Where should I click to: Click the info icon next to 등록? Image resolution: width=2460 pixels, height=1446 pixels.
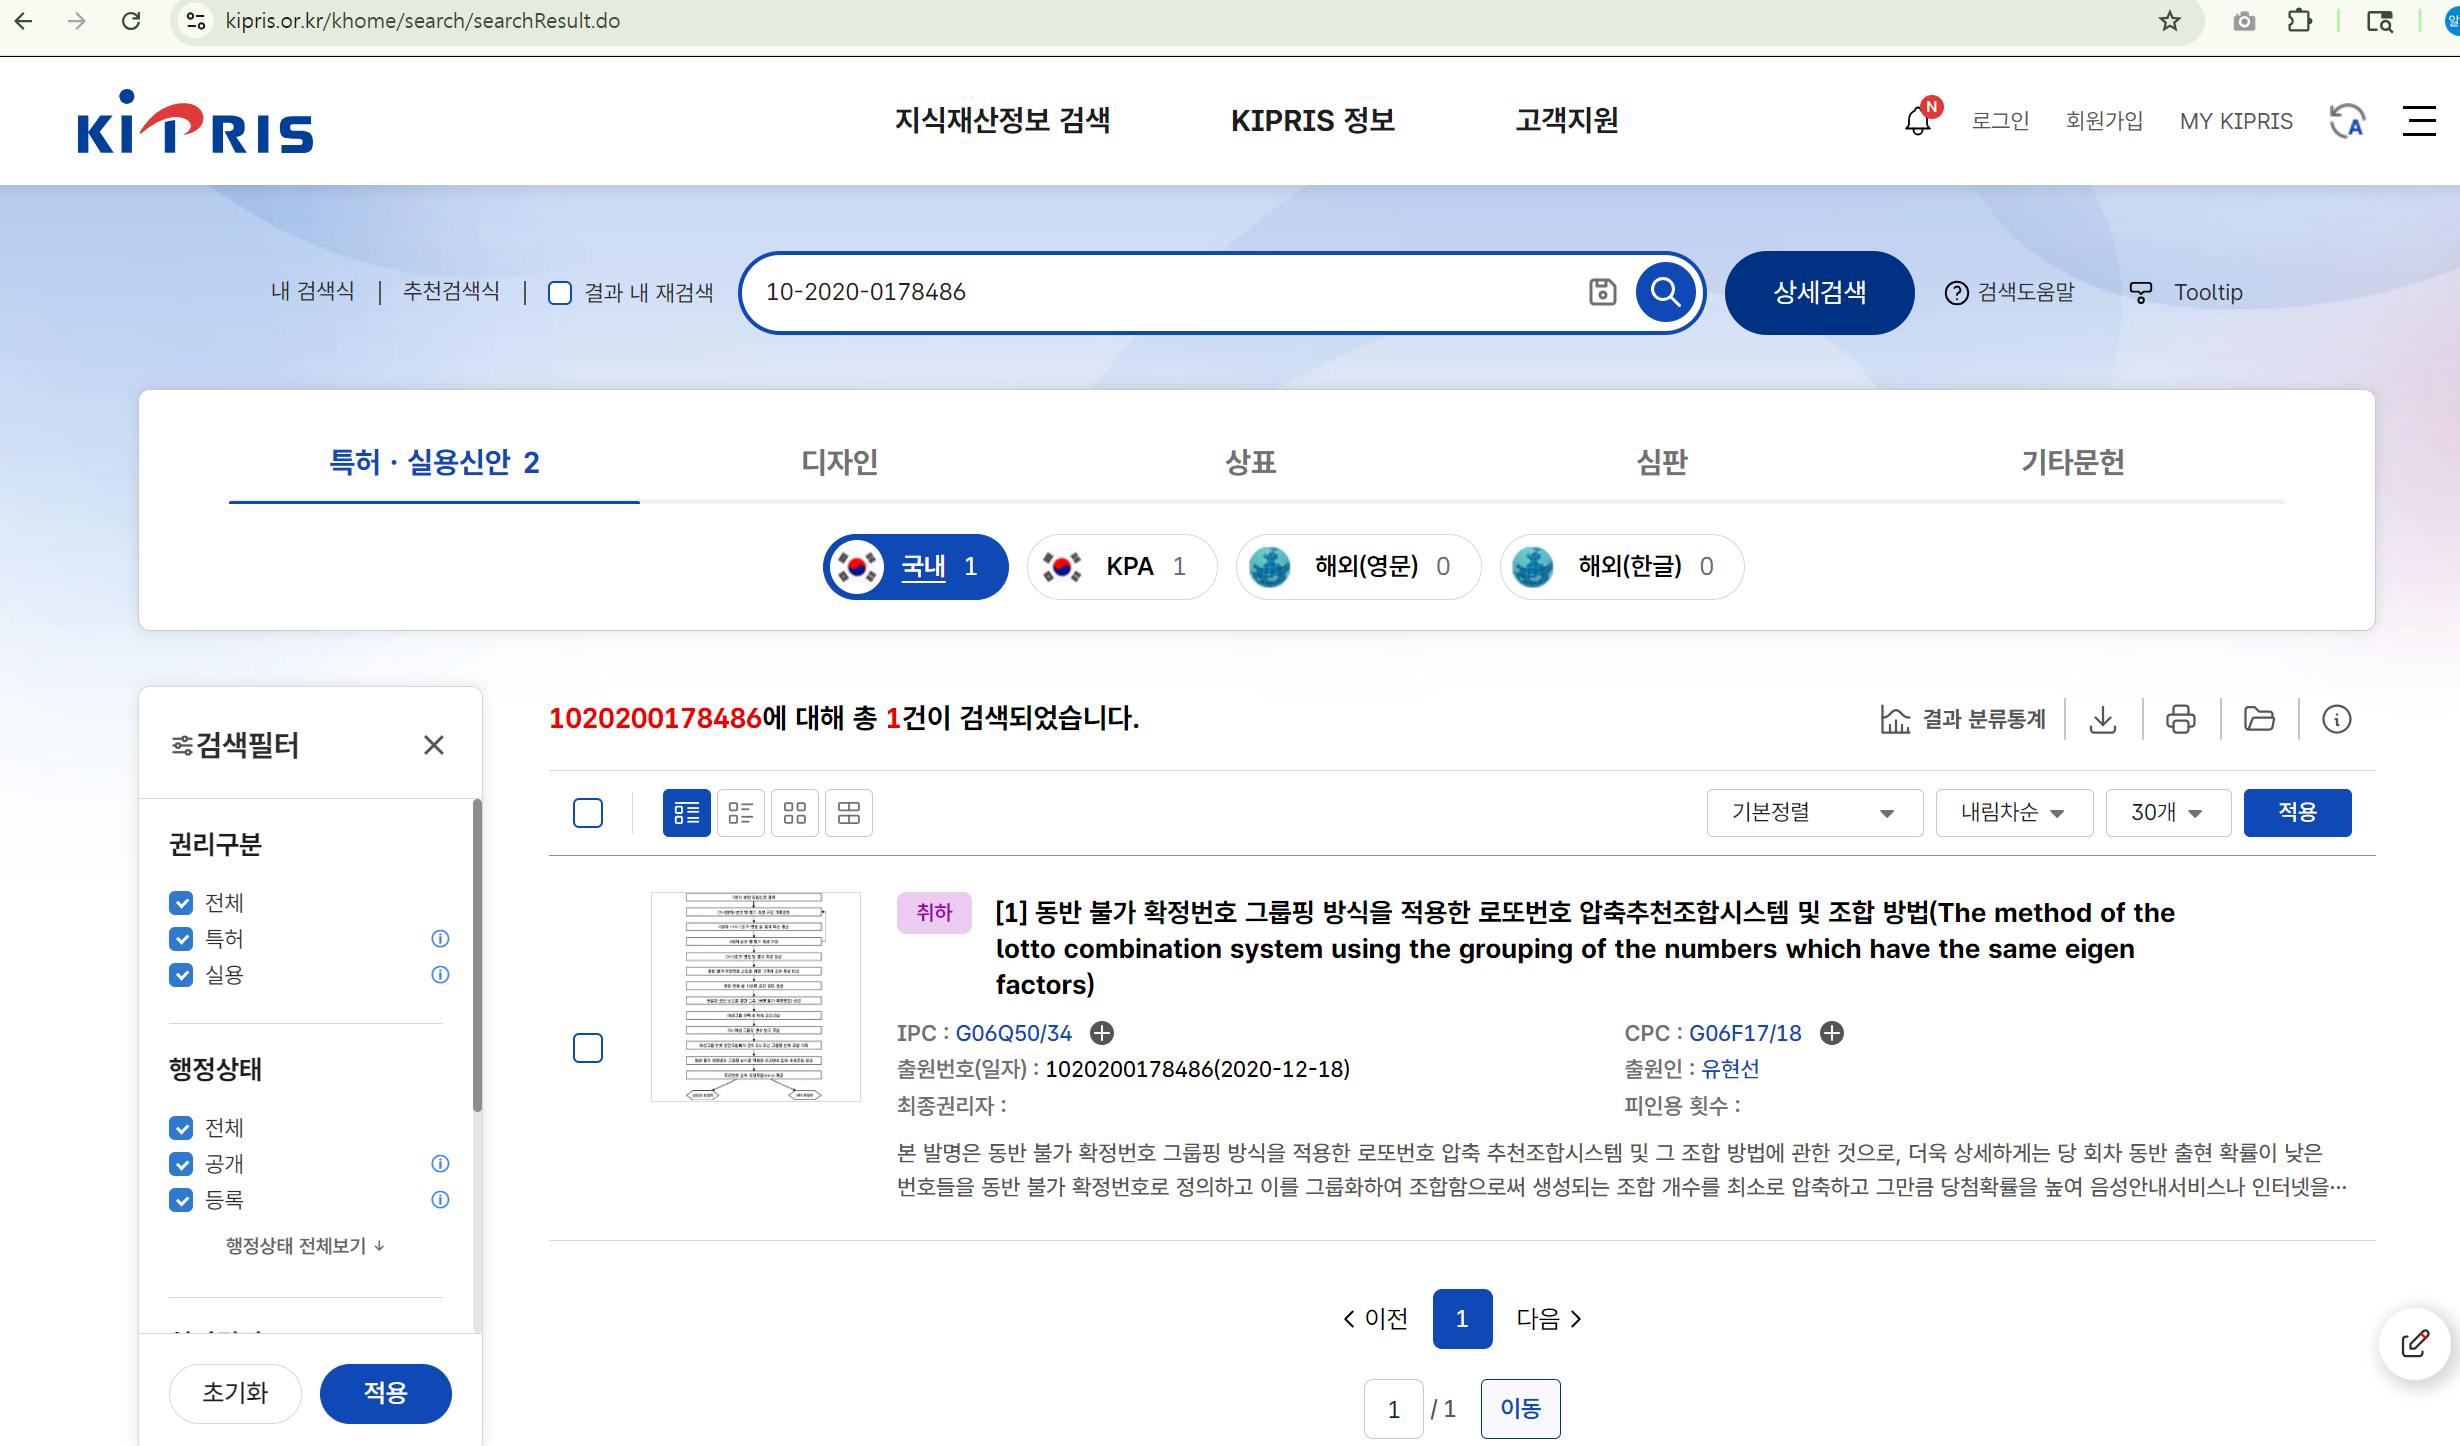440,1200
